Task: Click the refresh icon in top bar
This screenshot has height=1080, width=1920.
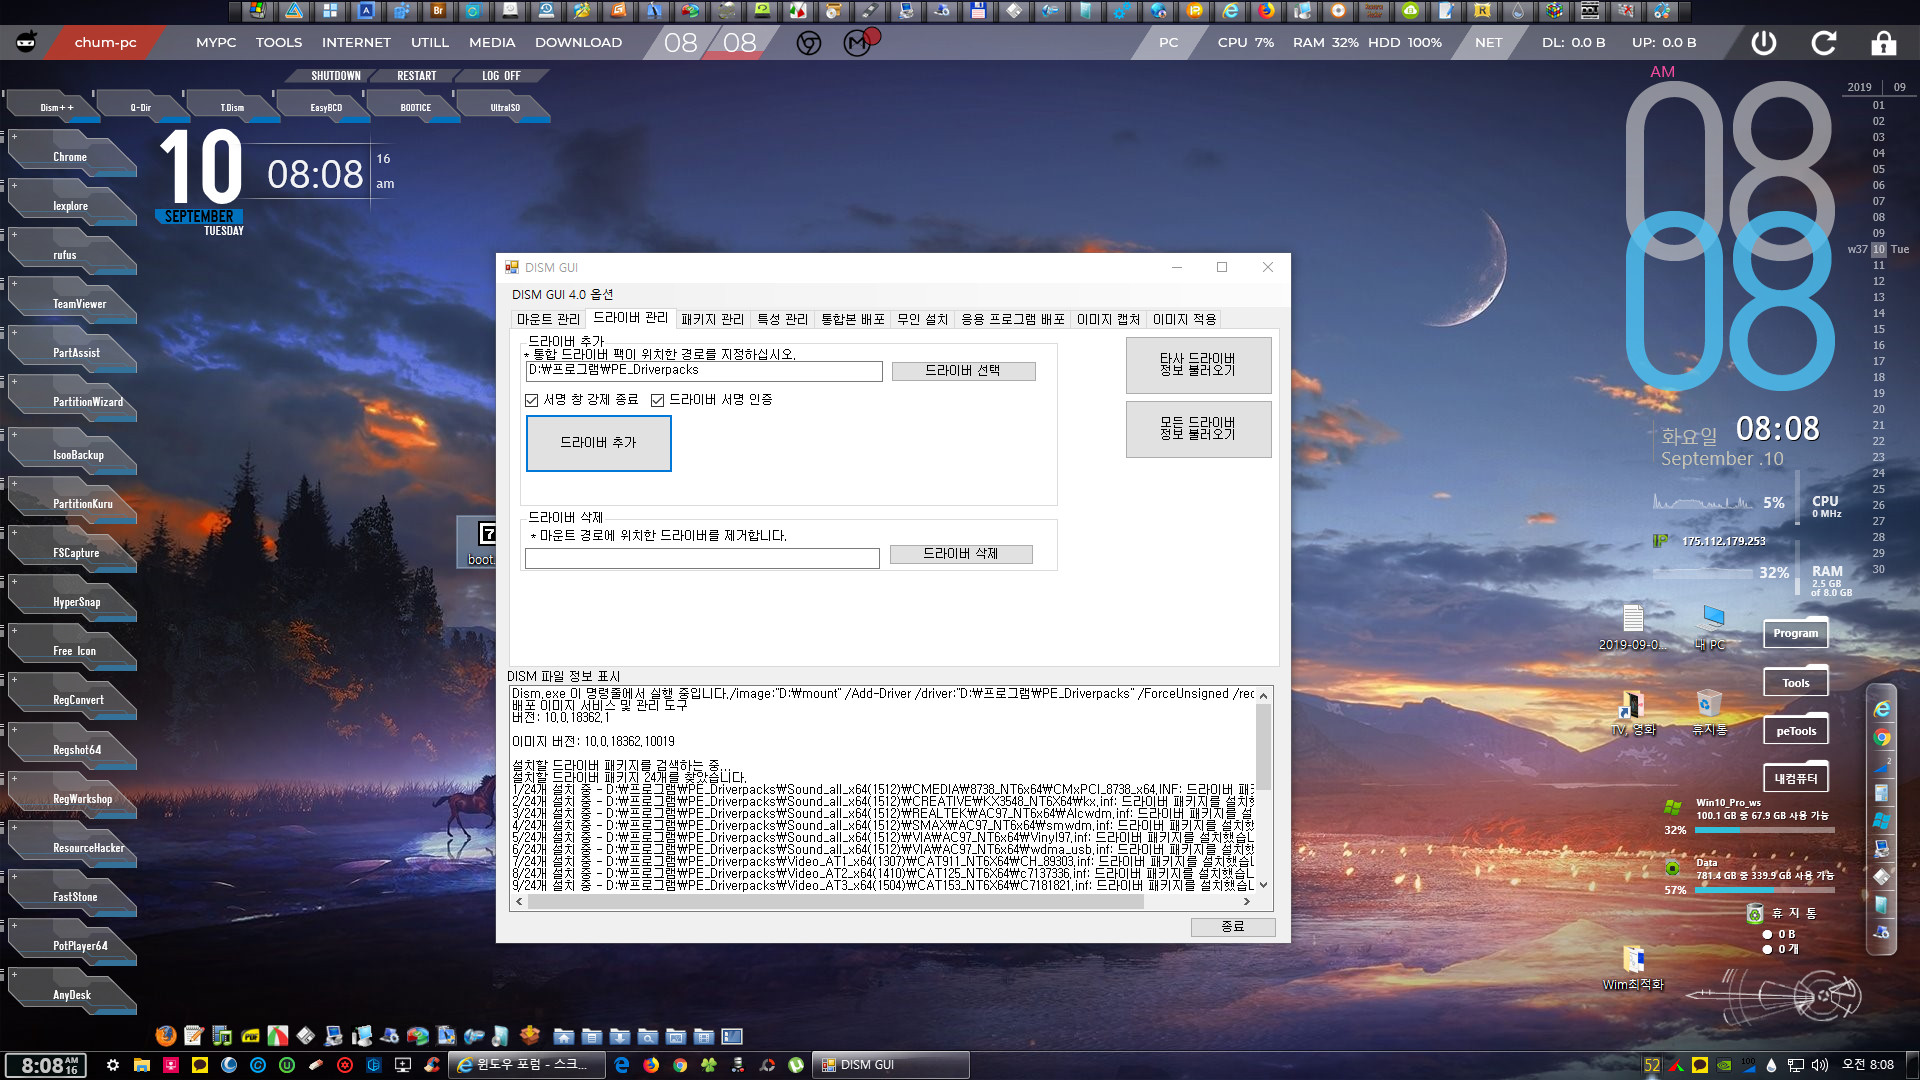Action: coord(1824,43)
